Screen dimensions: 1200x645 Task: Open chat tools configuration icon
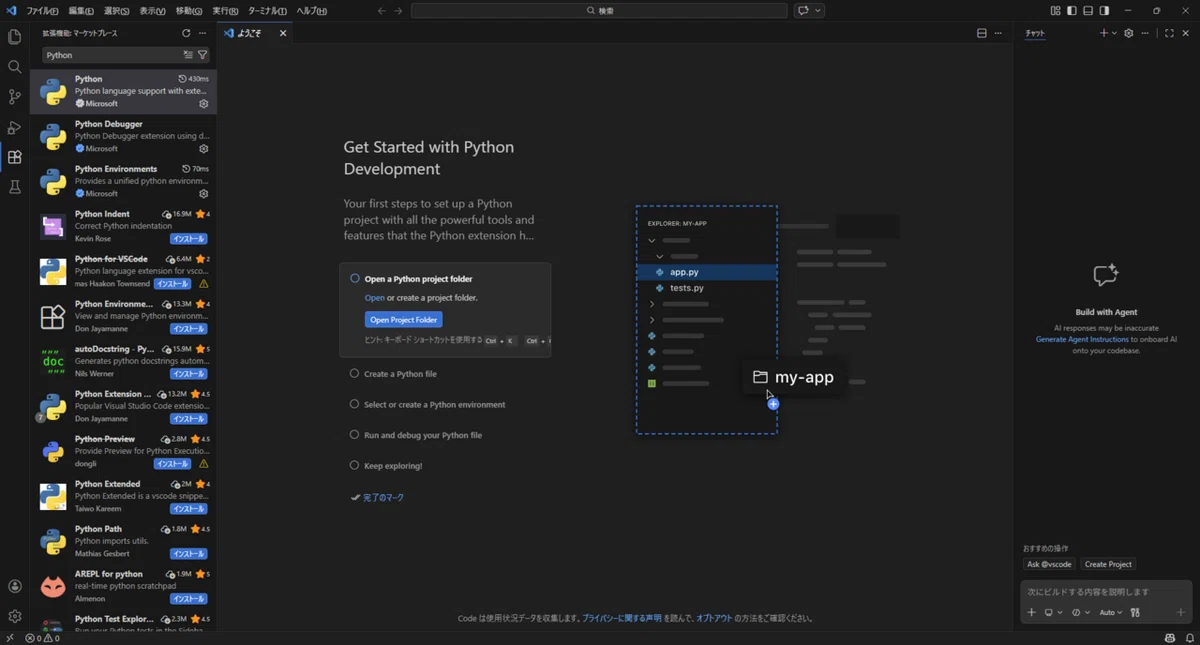click(1135, 612)
